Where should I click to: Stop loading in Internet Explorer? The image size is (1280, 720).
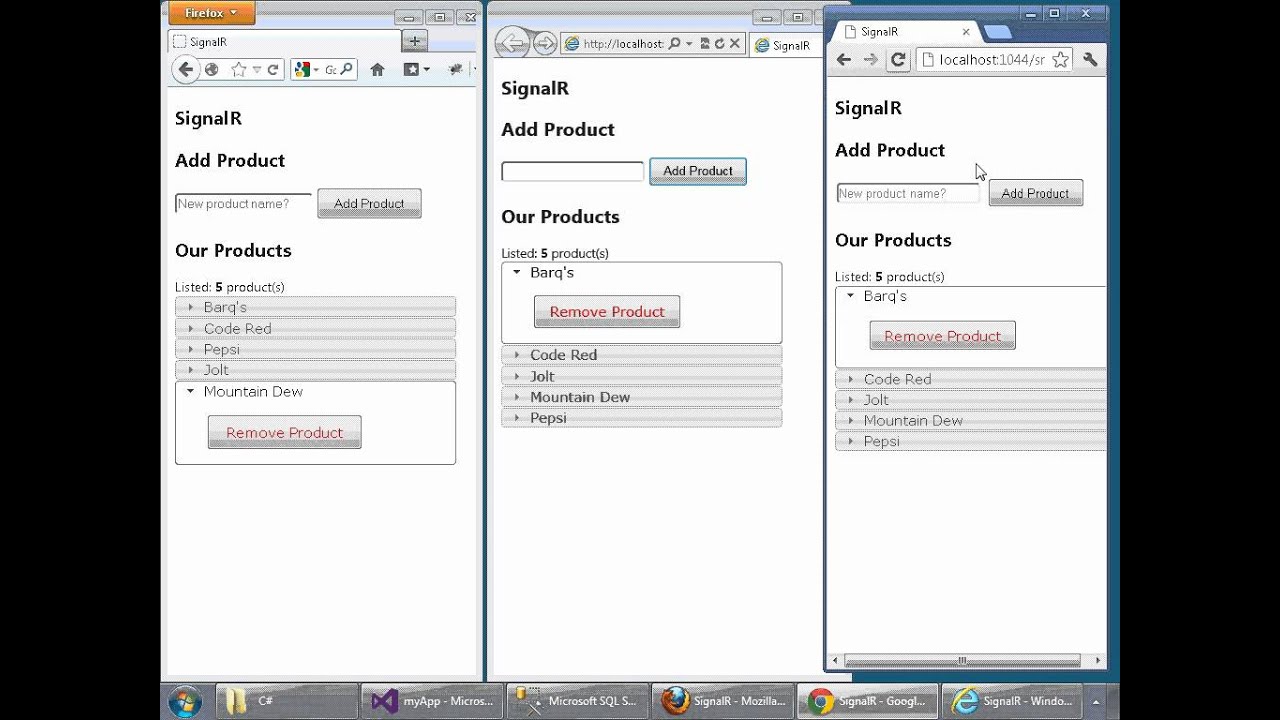[735, 44]
